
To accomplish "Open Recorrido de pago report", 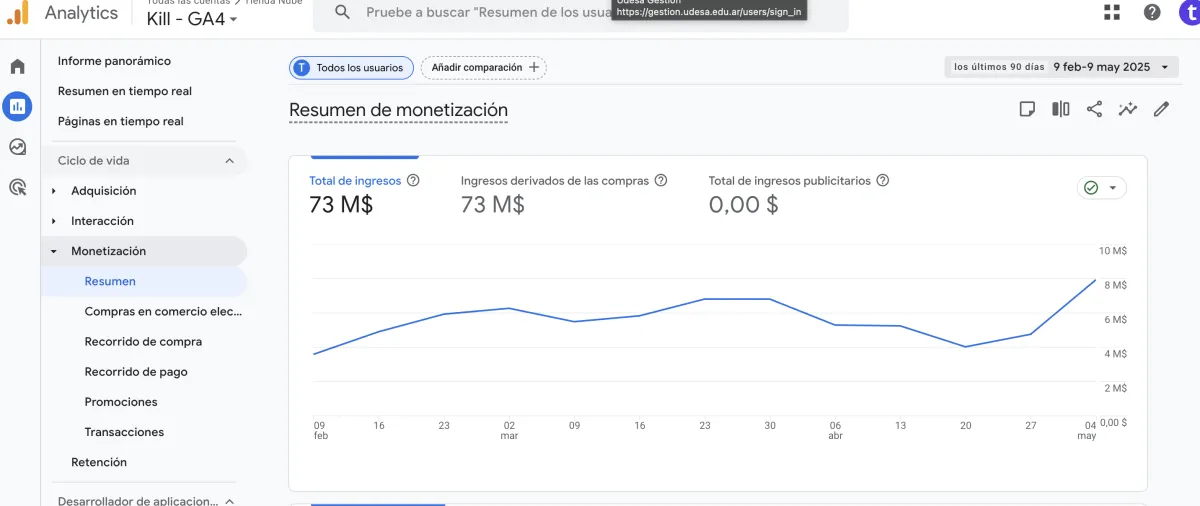I will pyautogui.click(x=136, y=371).
